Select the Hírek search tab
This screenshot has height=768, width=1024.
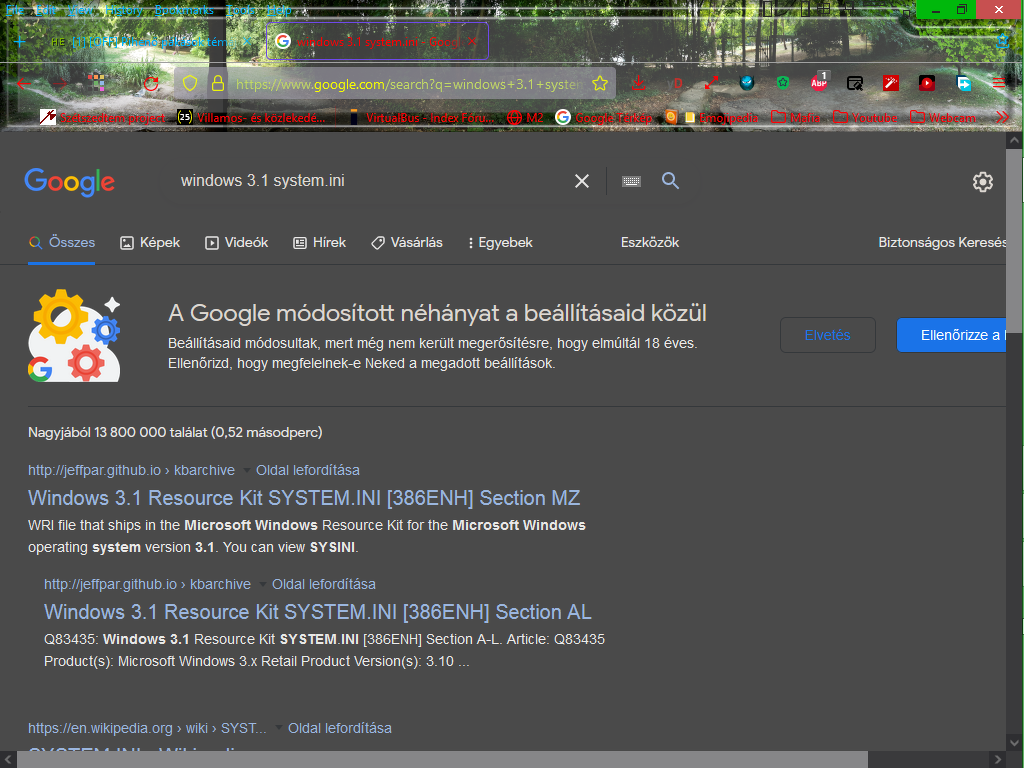coord(319,243)
